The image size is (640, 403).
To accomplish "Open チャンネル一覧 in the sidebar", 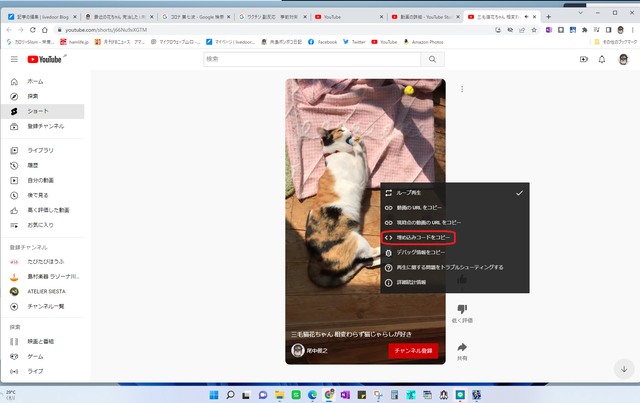I will [43, 306].
